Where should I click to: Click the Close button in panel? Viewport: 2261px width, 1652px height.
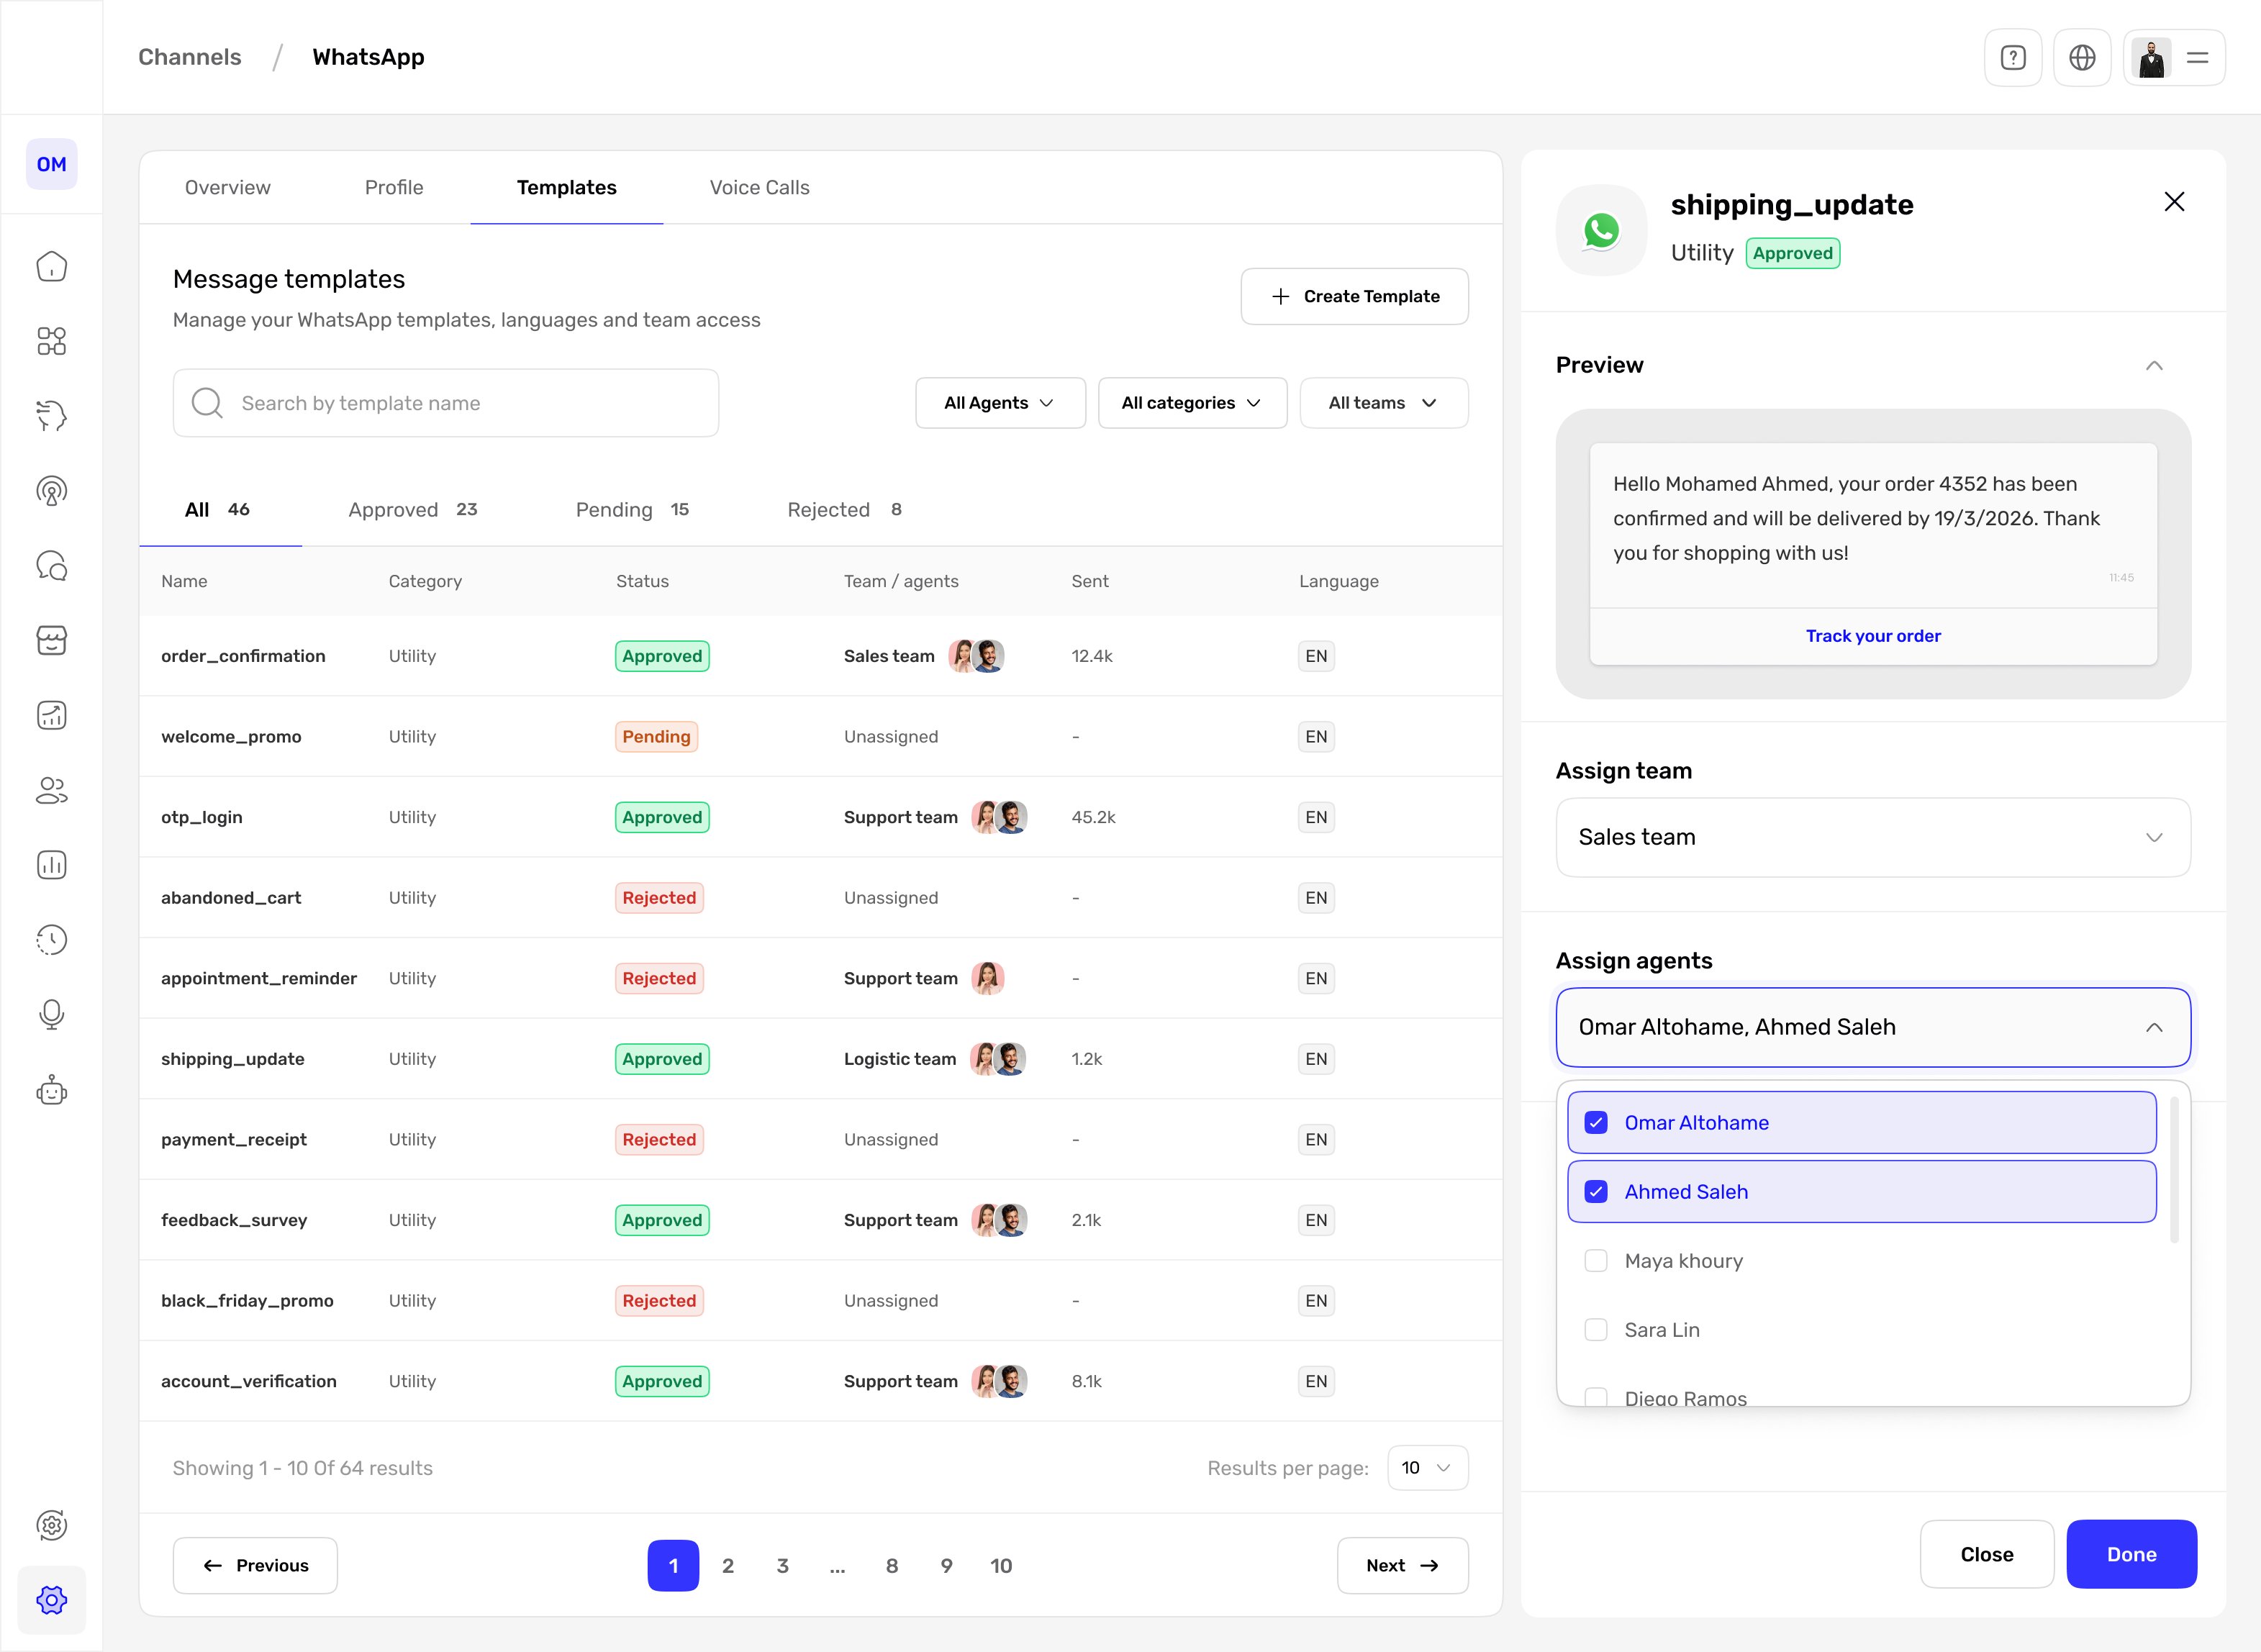click(1986, 1554)
